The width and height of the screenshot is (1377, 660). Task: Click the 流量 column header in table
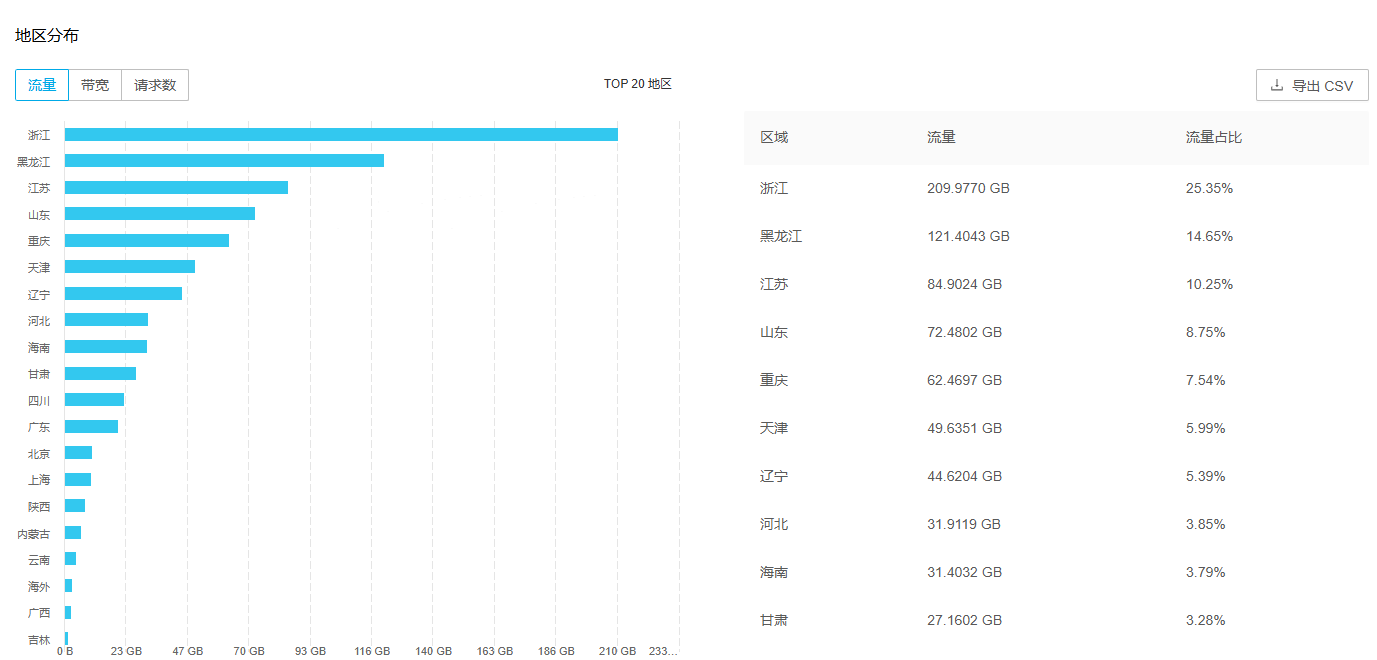(x=941, y=137)
